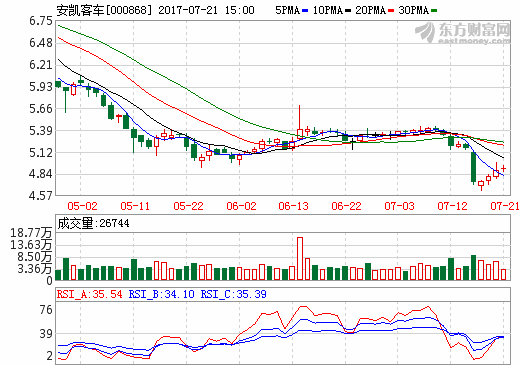The height and width of the screenshot is (365, 520).
Task: Select the 07-03 date label
Action: click(399, 206)
